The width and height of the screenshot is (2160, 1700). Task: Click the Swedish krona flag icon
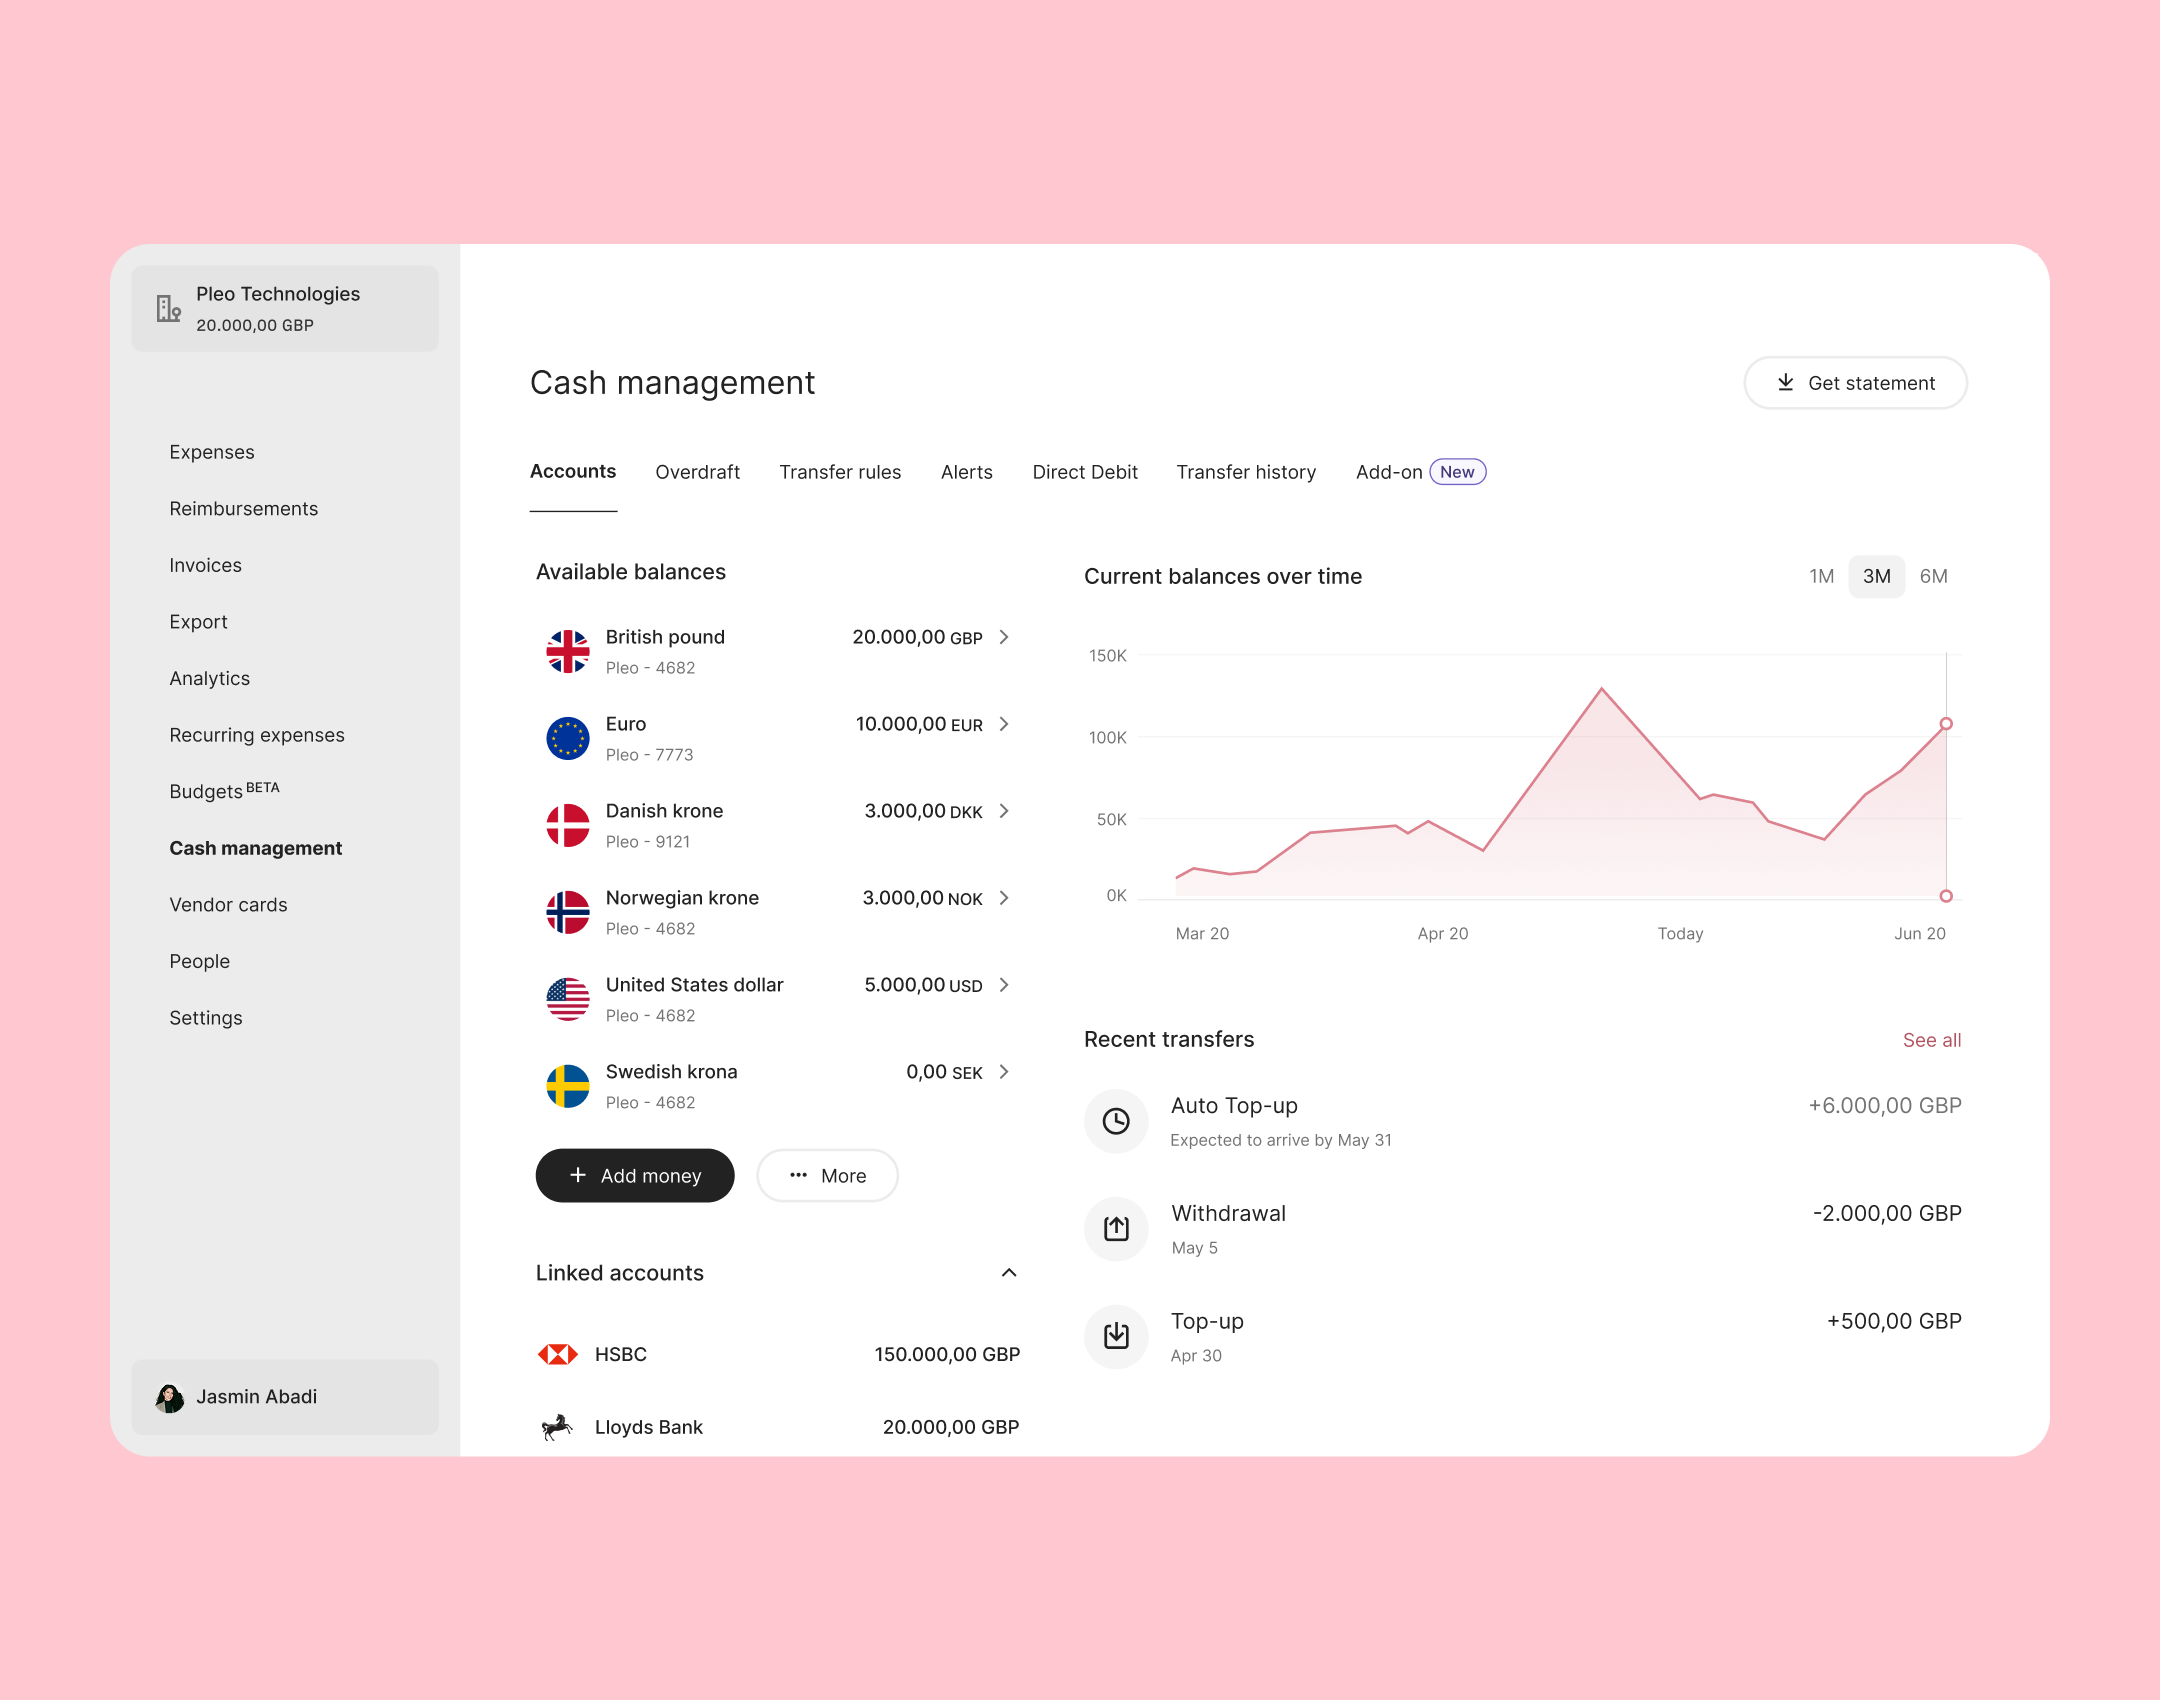click(568, 1087)
